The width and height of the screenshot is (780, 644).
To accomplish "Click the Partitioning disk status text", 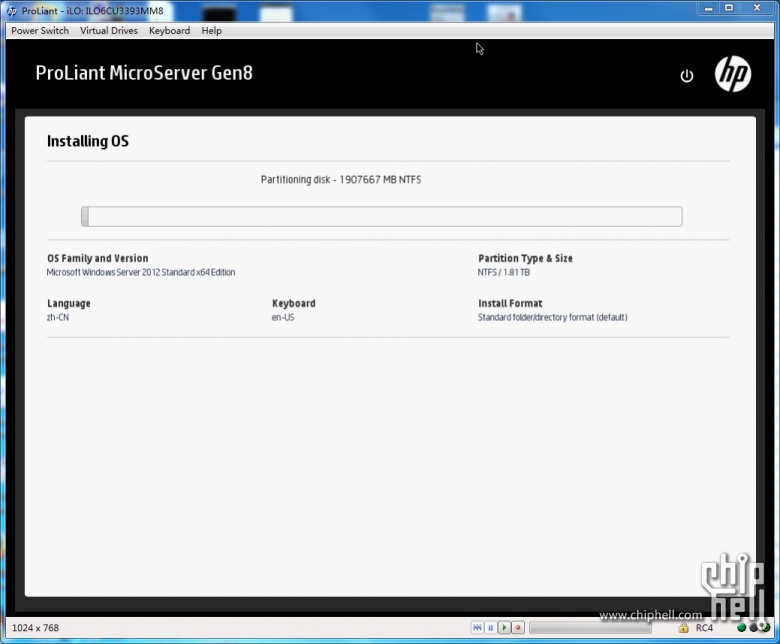I will [341, 180].
